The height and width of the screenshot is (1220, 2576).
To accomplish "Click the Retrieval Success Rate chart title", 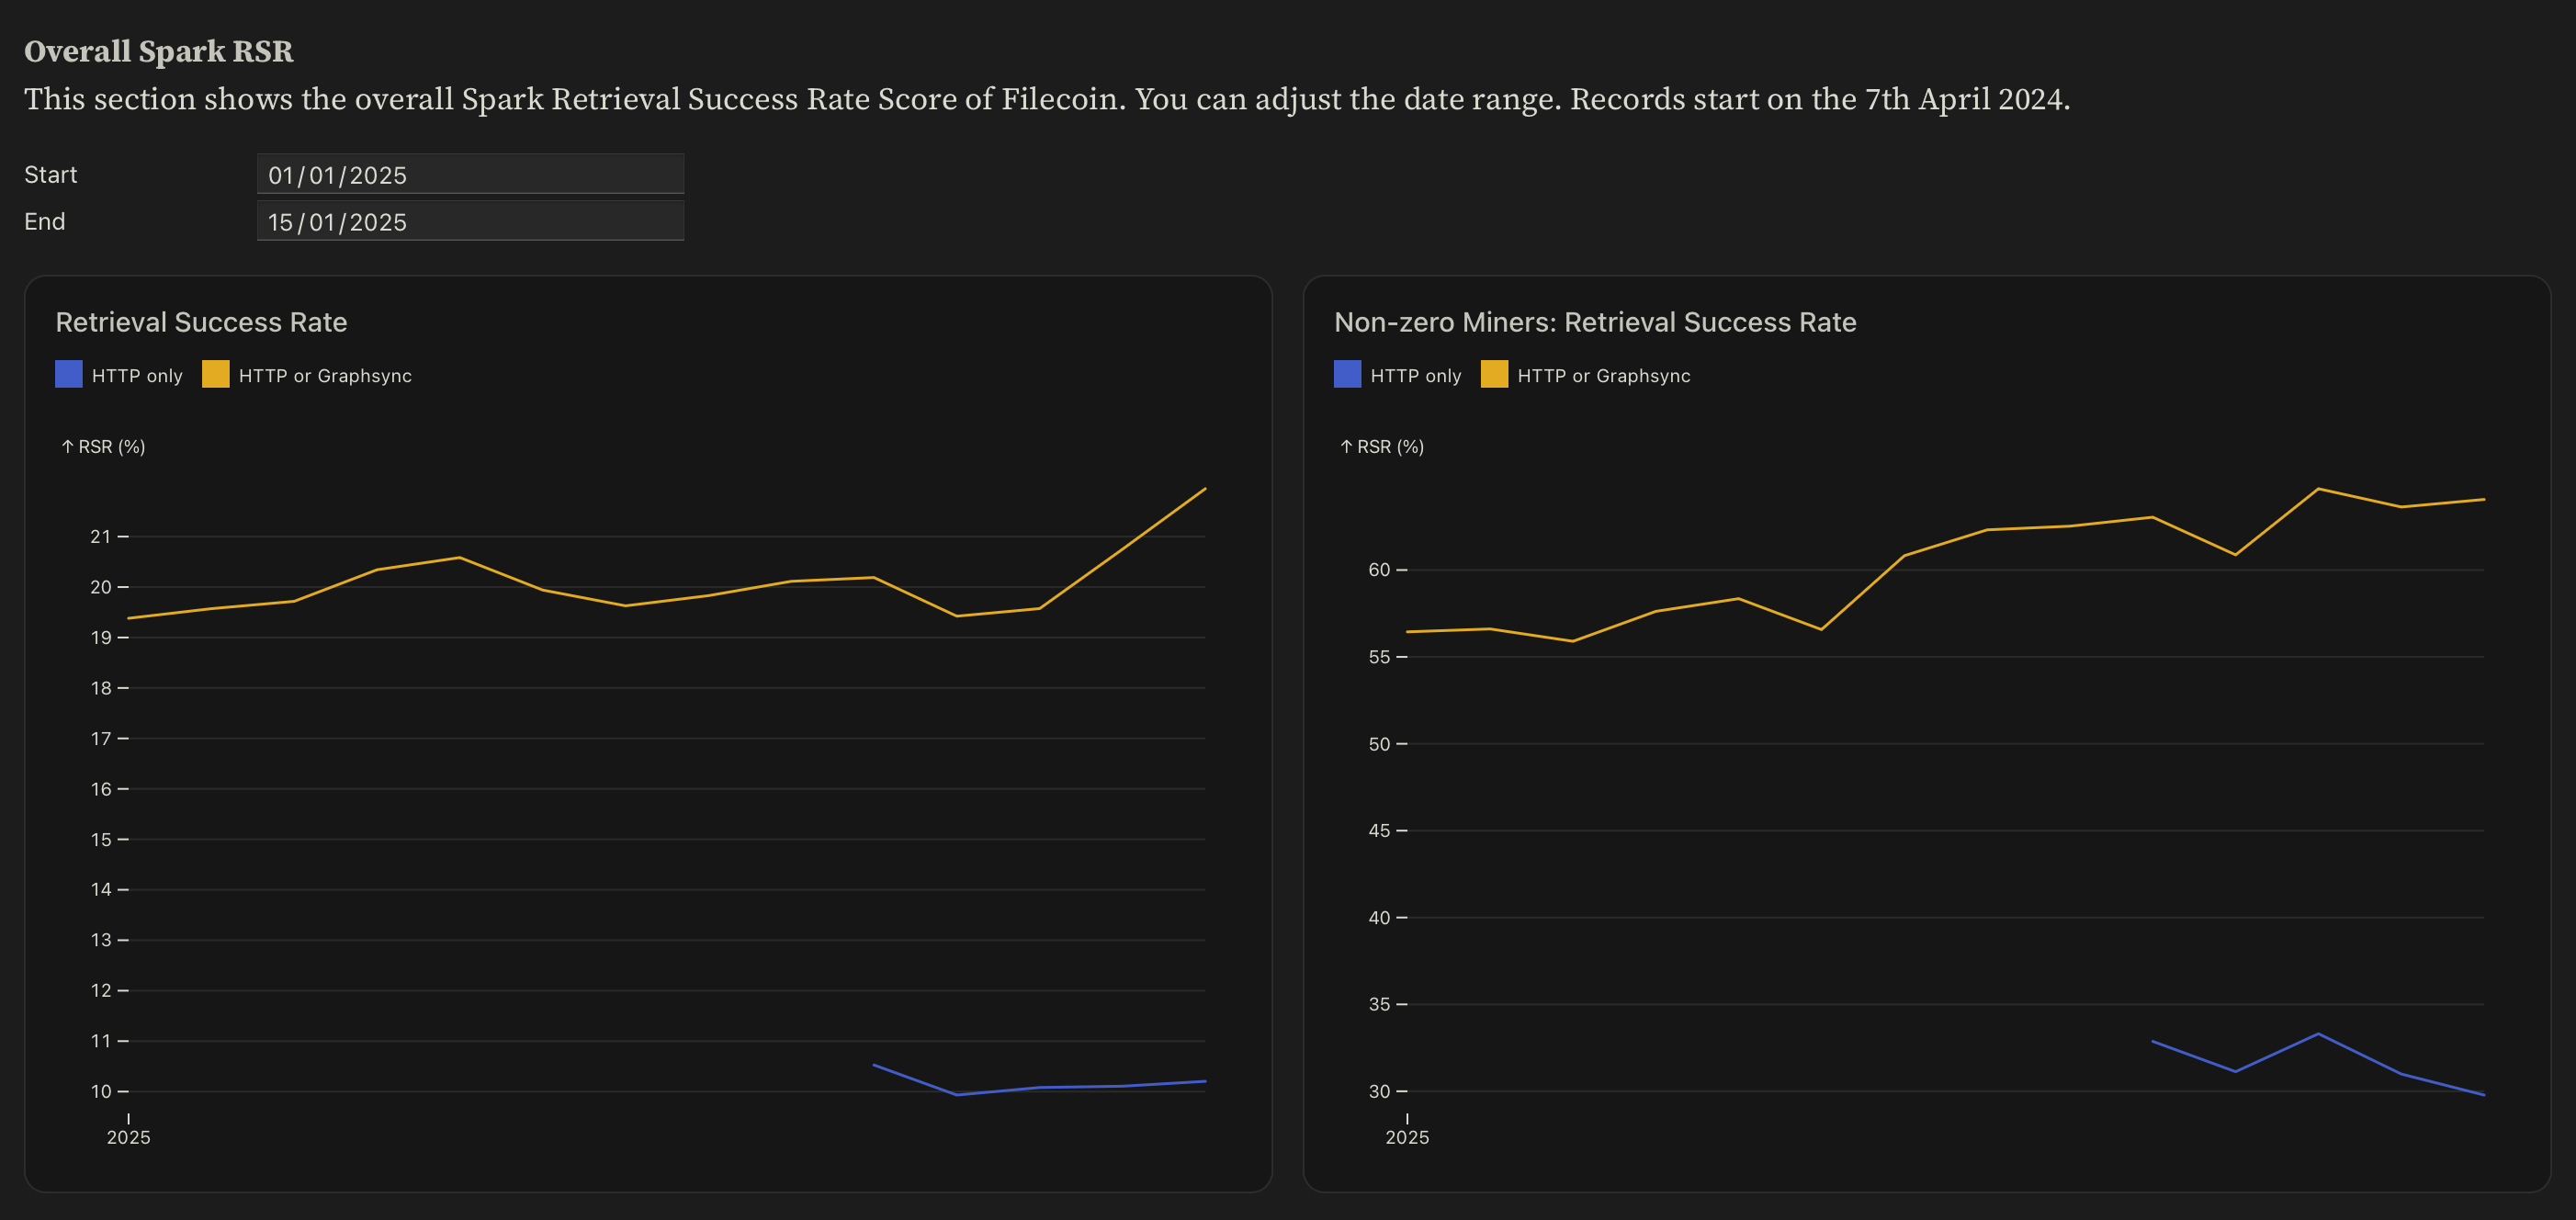I will coord(201,322).
